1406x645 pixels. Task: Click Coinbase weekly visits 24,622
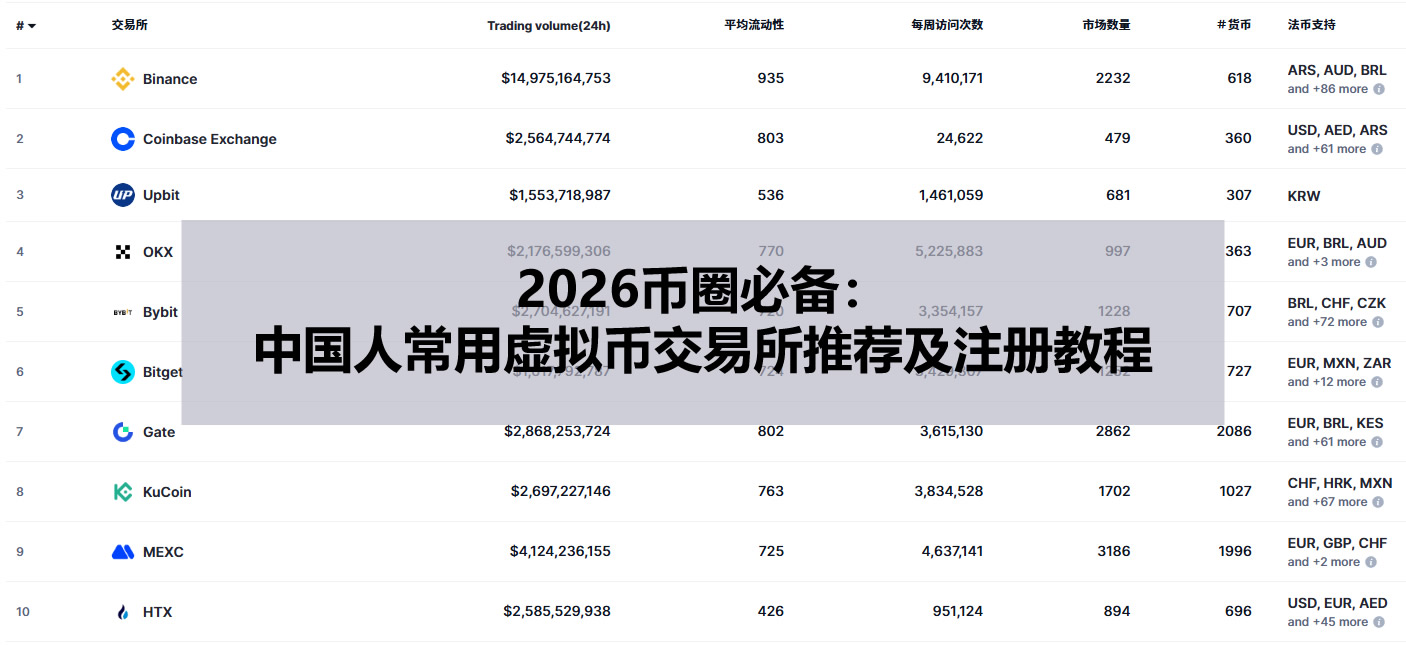click(960, 138)
